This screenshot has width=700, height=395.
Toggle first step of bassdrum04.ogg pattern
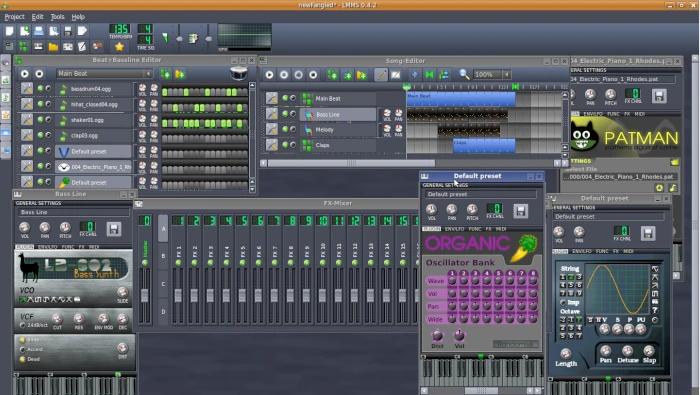(165, 92)
